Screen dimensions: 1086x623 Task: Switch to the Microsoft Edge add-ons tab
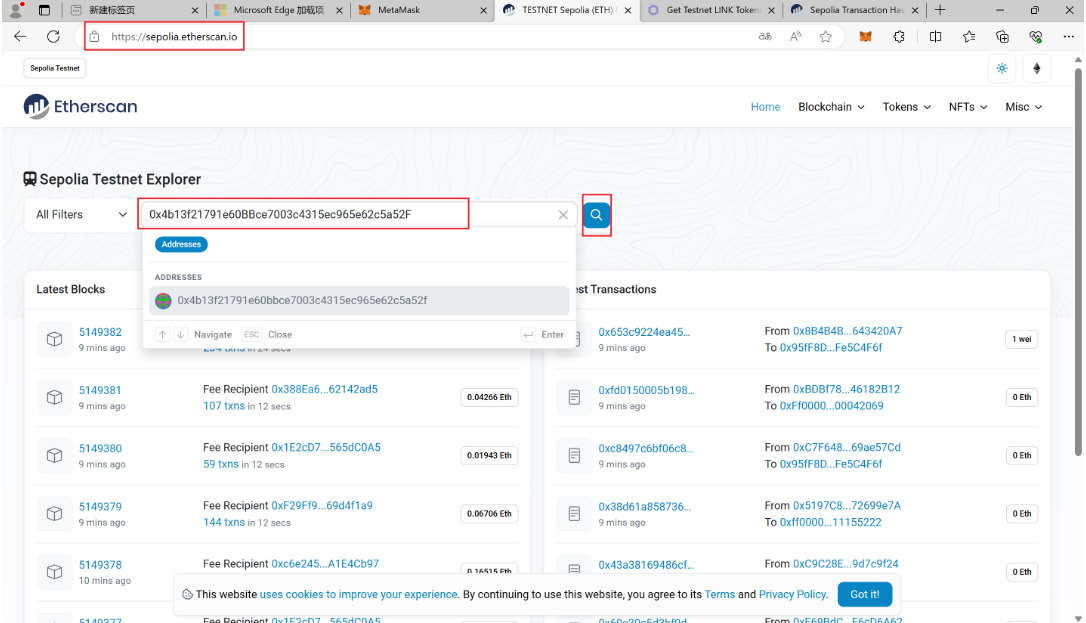point(278,10)
